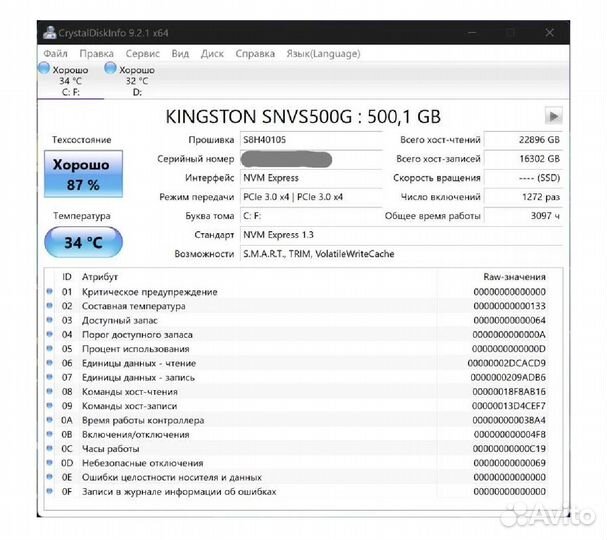Click the status dot for attribute 0F
The height and width of the screenshot is (540, 607).
click(50, 491)
